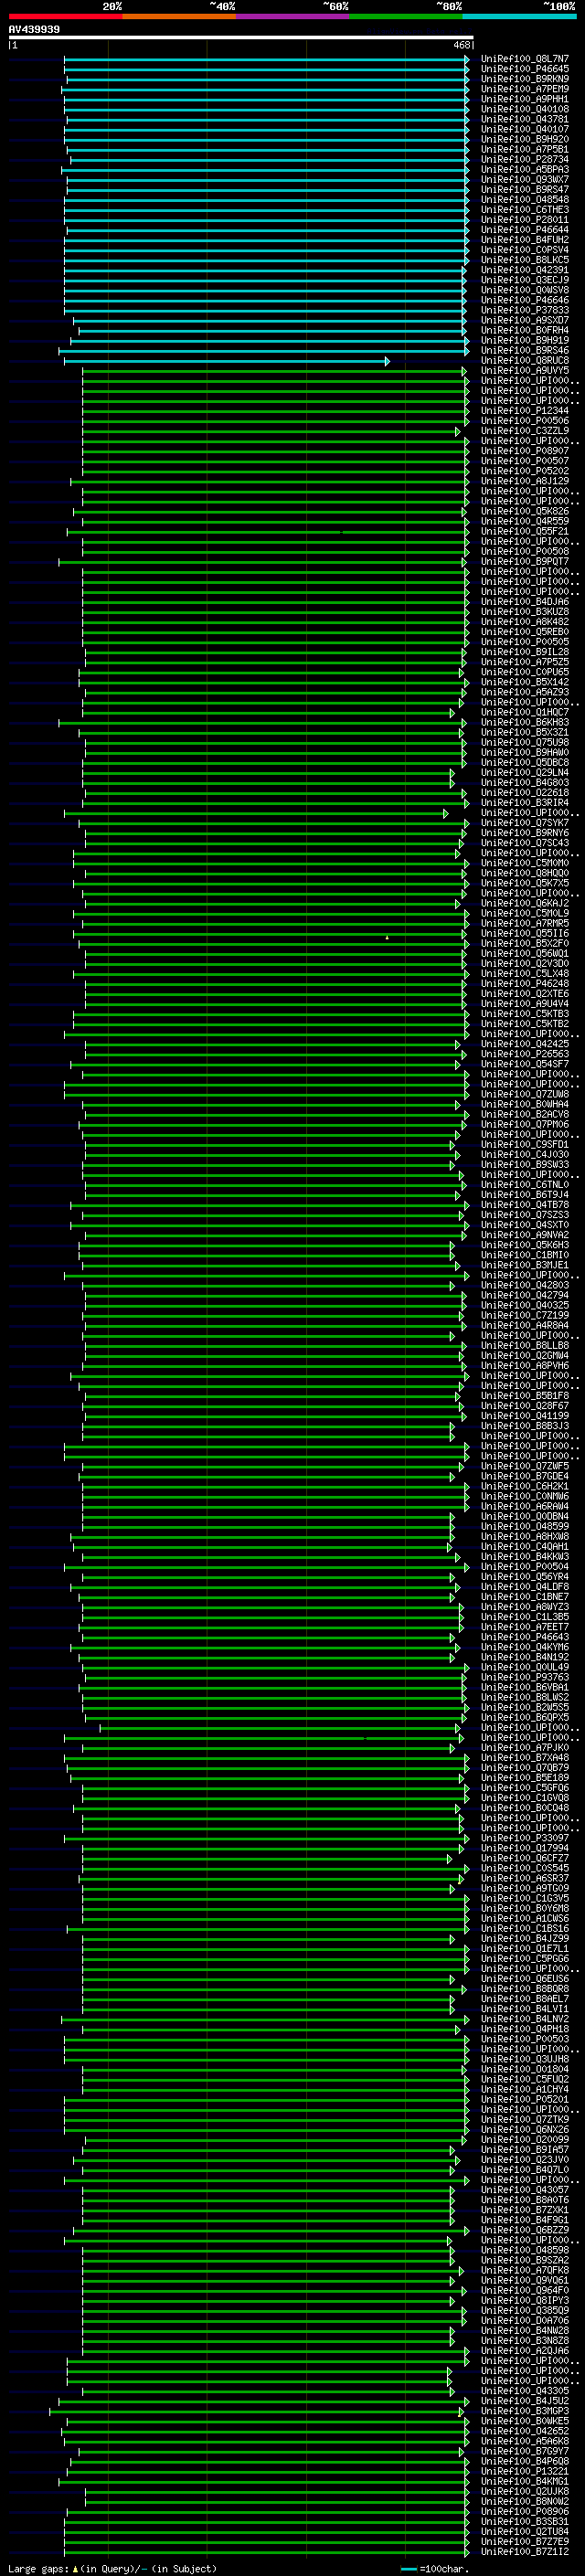Click the UniRef100_Q55F21 label
Viewport: 585px width, 2576px height.
click(525, 532)
